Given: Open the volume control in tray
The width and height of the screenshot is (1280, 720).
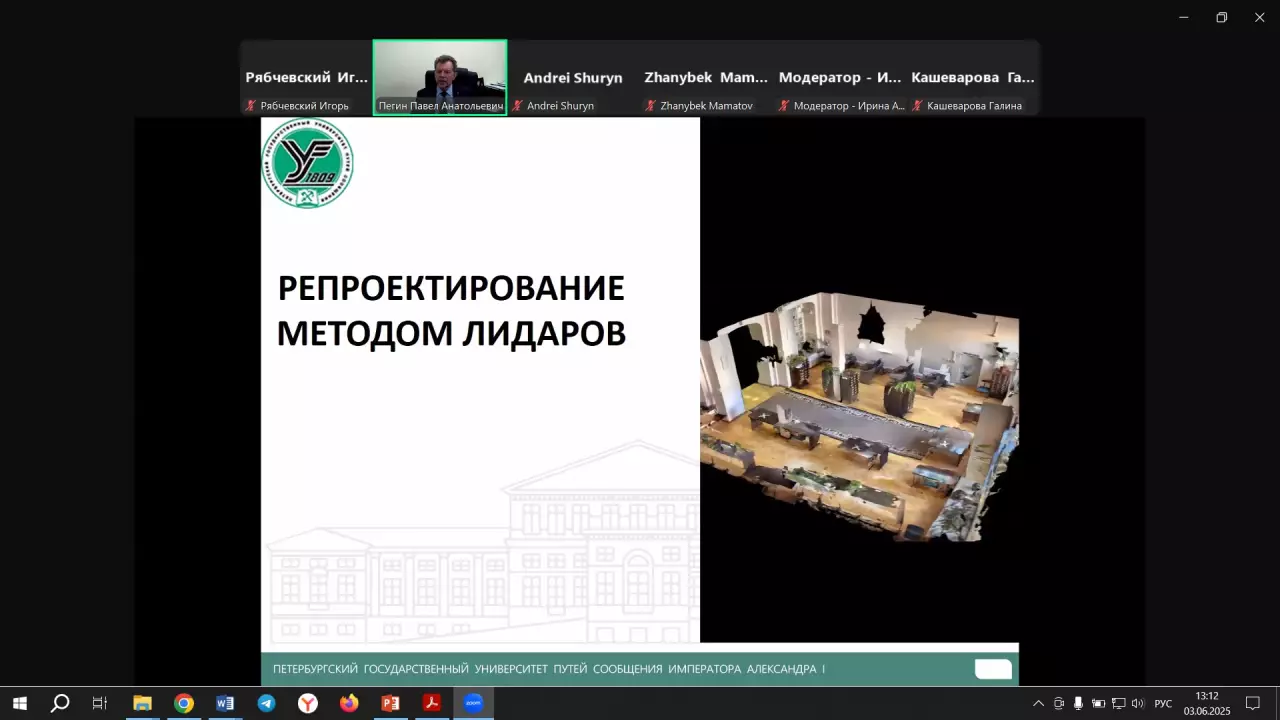Looking at the screenshot, I should point(1137,703).
